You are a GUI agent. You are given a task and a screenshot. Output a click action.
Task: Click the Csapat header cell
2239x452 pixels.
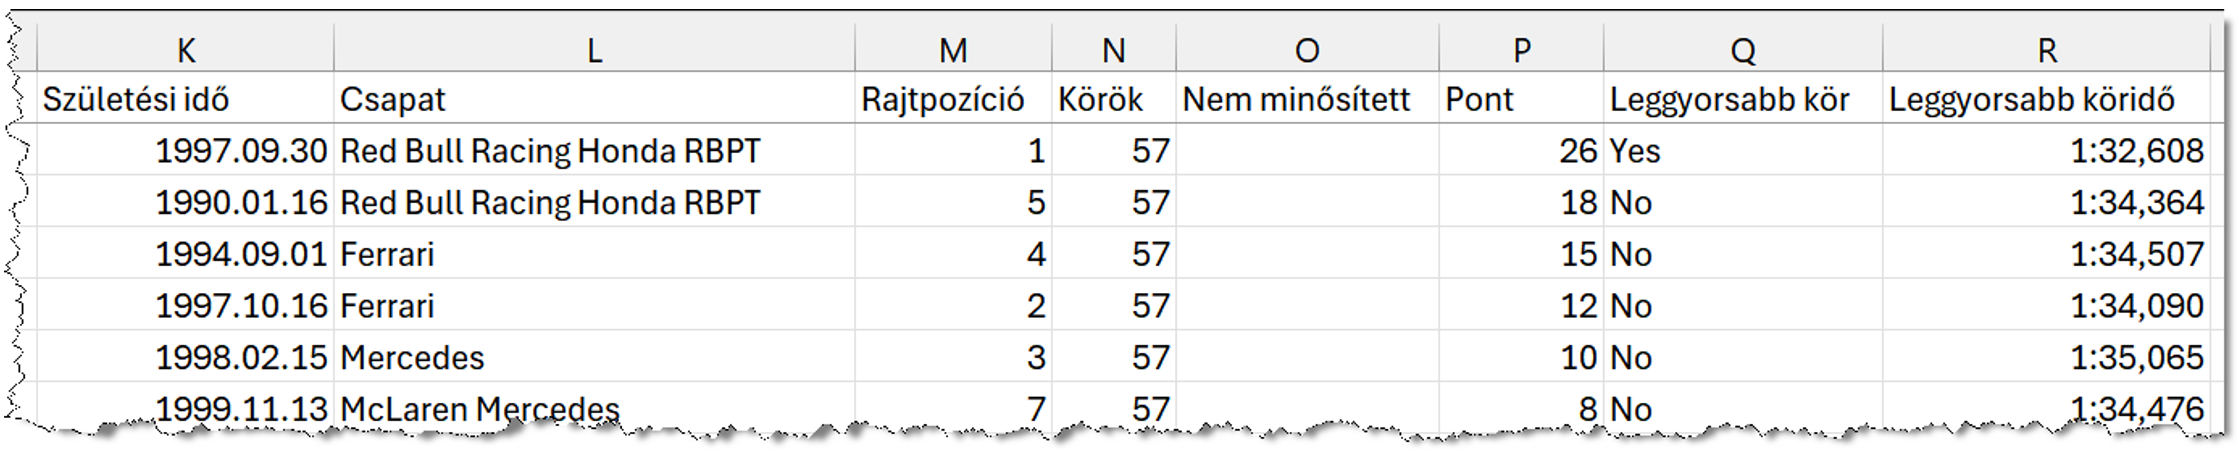(594, 99)
